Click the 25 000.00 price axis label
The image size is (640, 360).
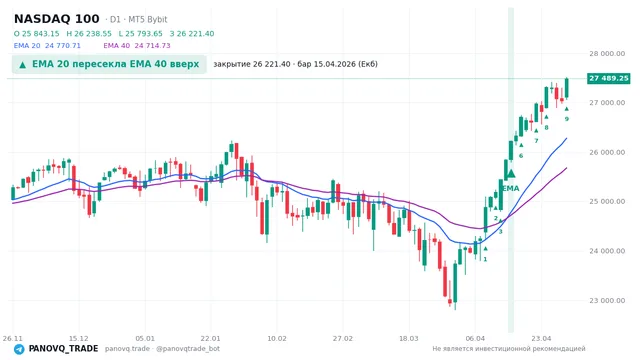coord(607,201)
